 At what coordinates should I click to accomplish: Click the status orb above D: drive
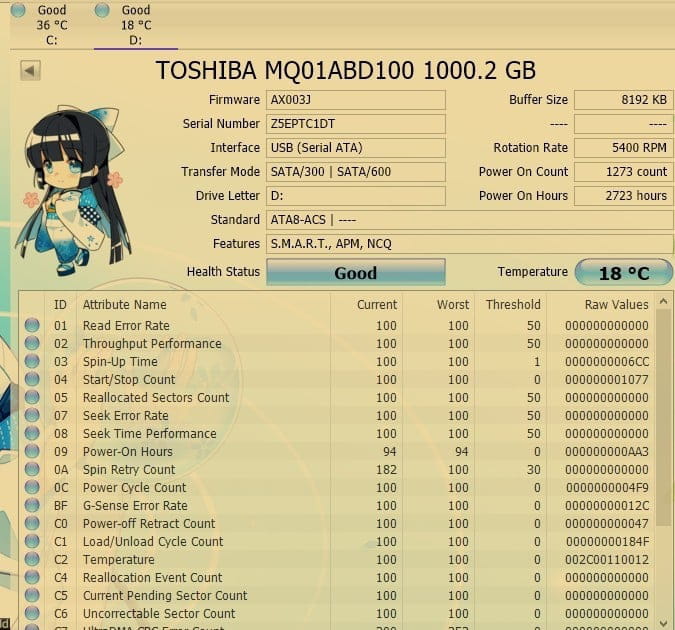tap(102, 10)
